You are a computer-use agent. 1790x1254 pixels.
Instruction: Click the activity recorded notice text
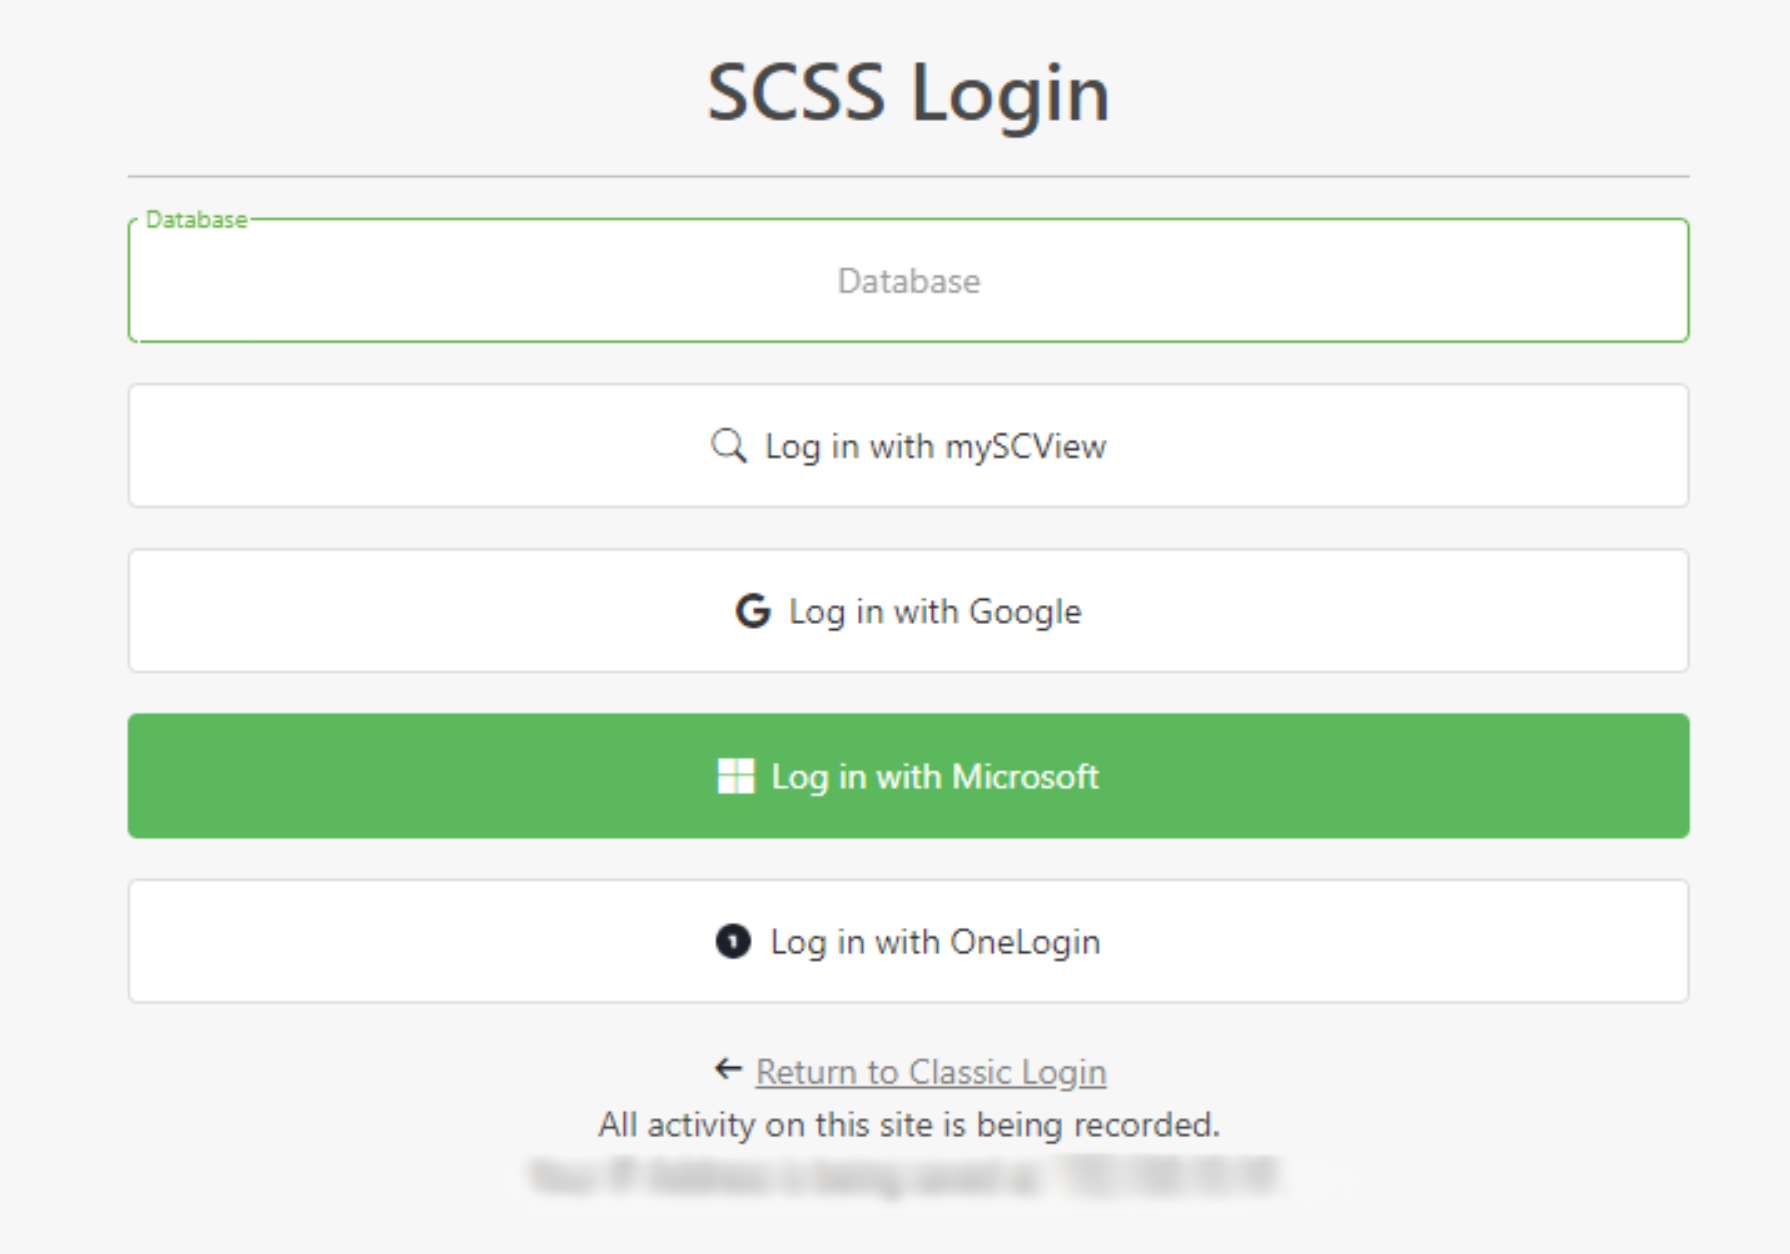tap(908, 1125)
